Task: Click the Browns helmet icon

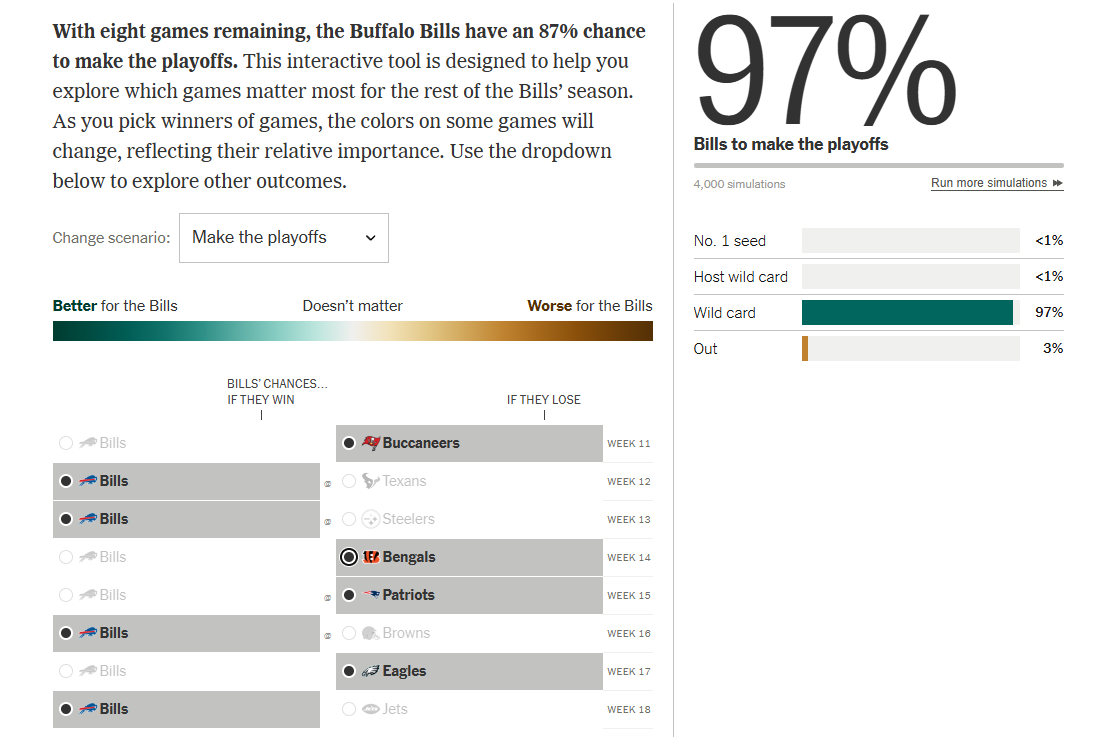Action: (370, 633)
